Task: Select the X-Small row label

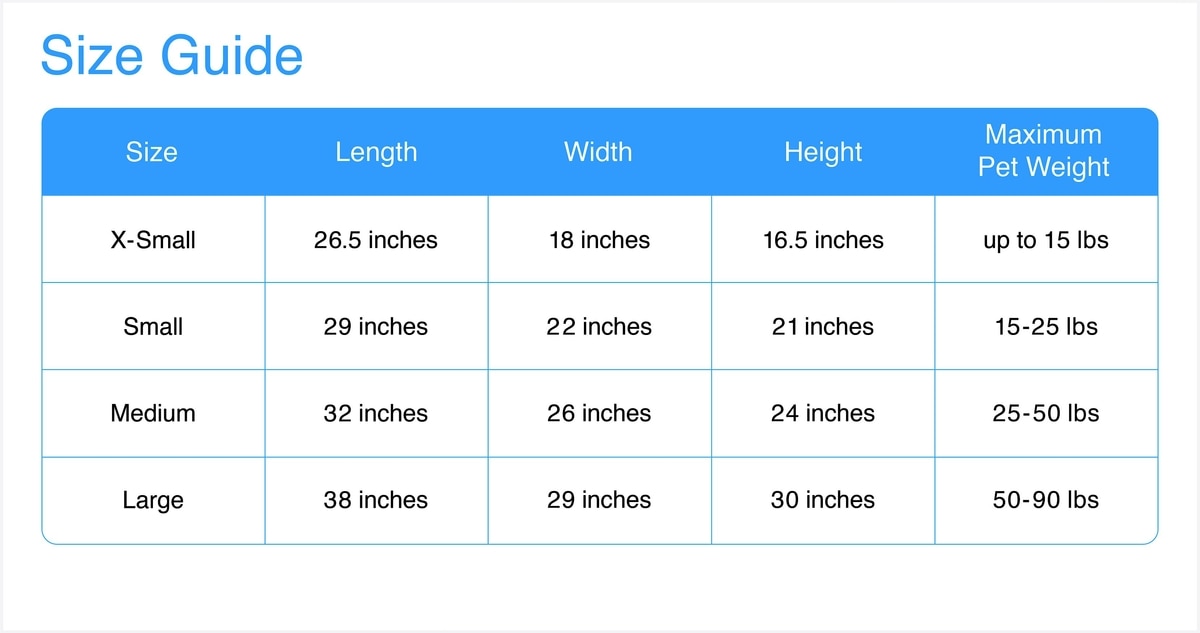Action: (153, 240)
